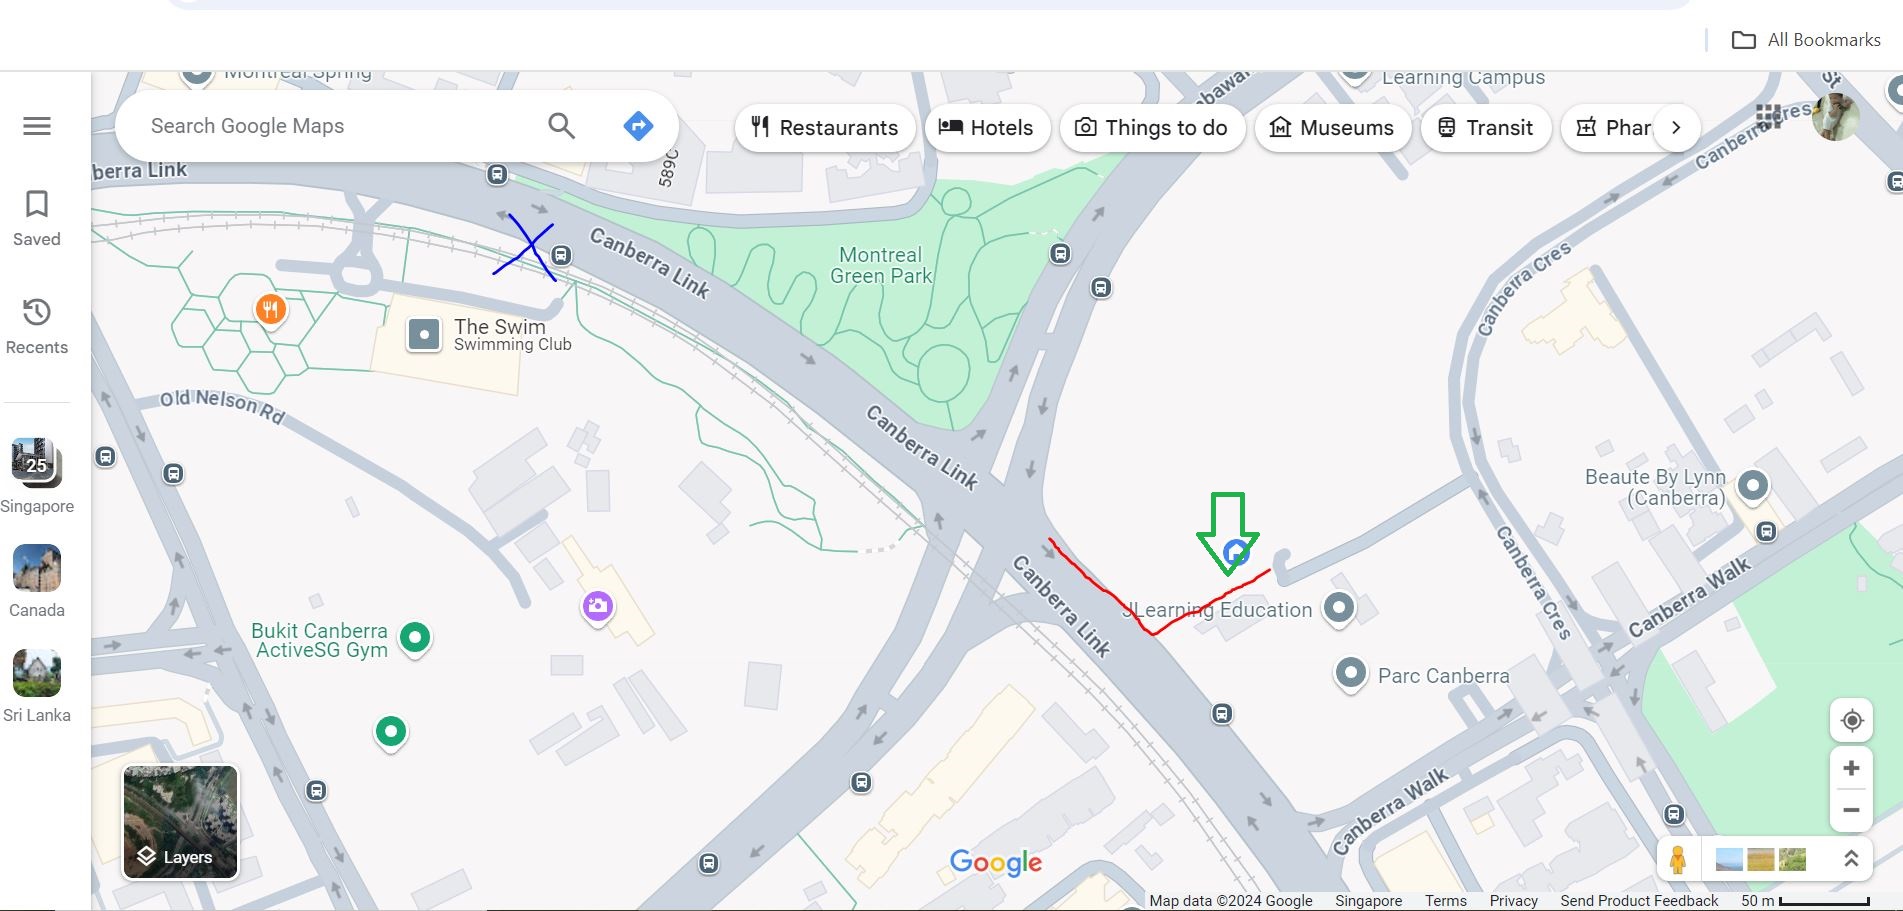This screenshot has height=911, width=1903.
Task: Click the search magnifier icon
Action: 561,126
